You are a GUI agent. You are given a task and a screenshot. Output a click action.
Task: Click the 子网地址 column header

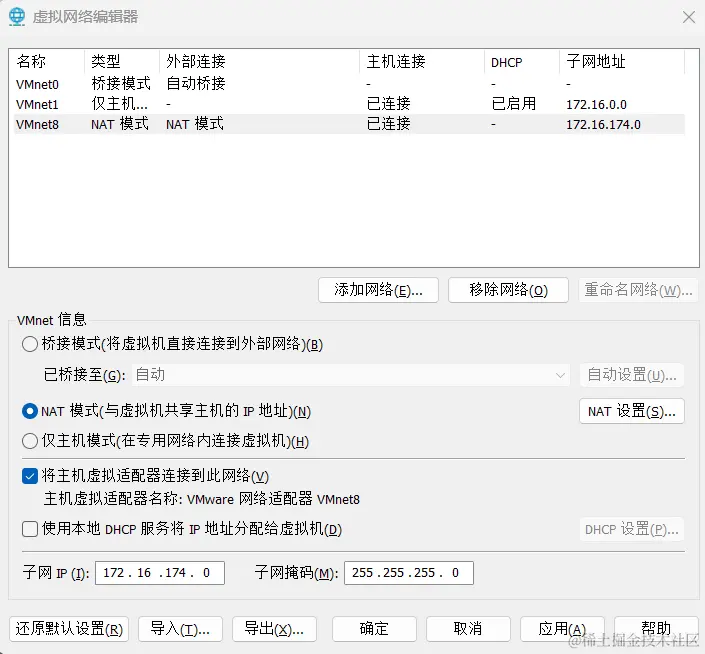622,62
